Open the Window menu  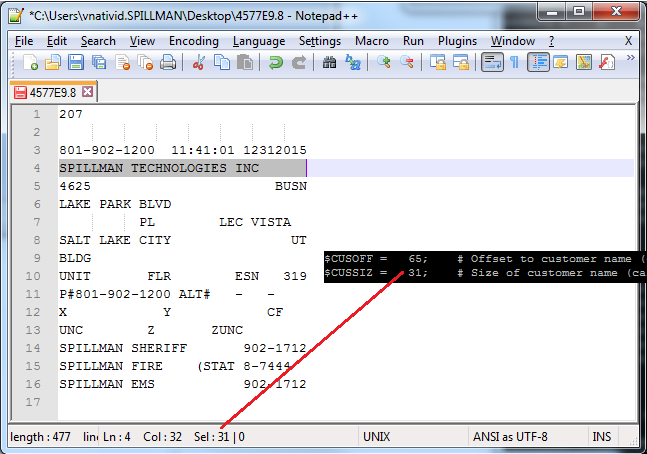click(513, 41)
